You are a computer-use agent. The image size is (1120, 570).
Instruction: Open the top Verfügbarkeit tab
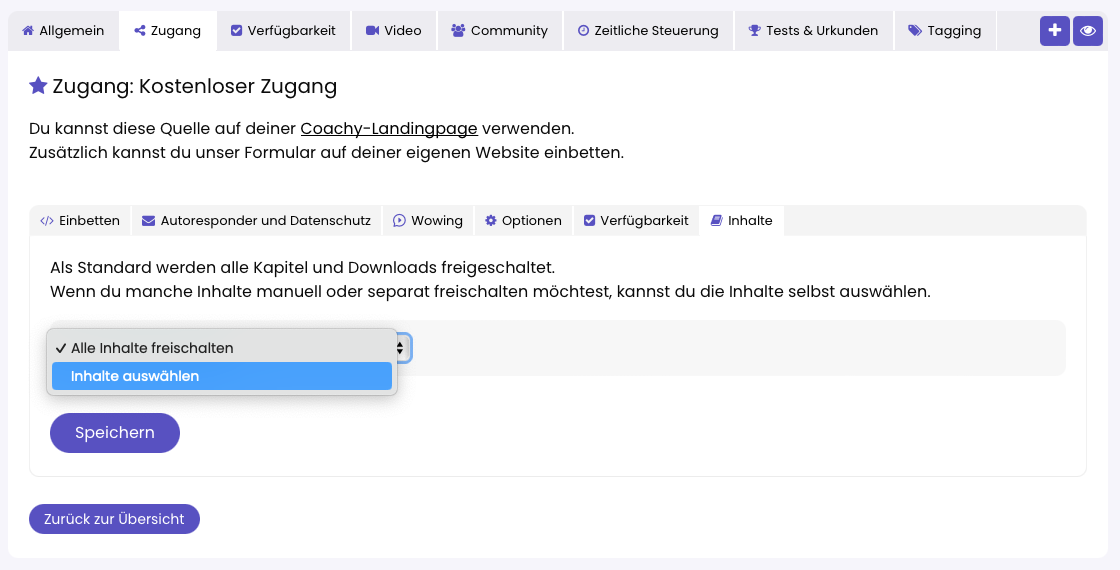click(x=283, y=31)
